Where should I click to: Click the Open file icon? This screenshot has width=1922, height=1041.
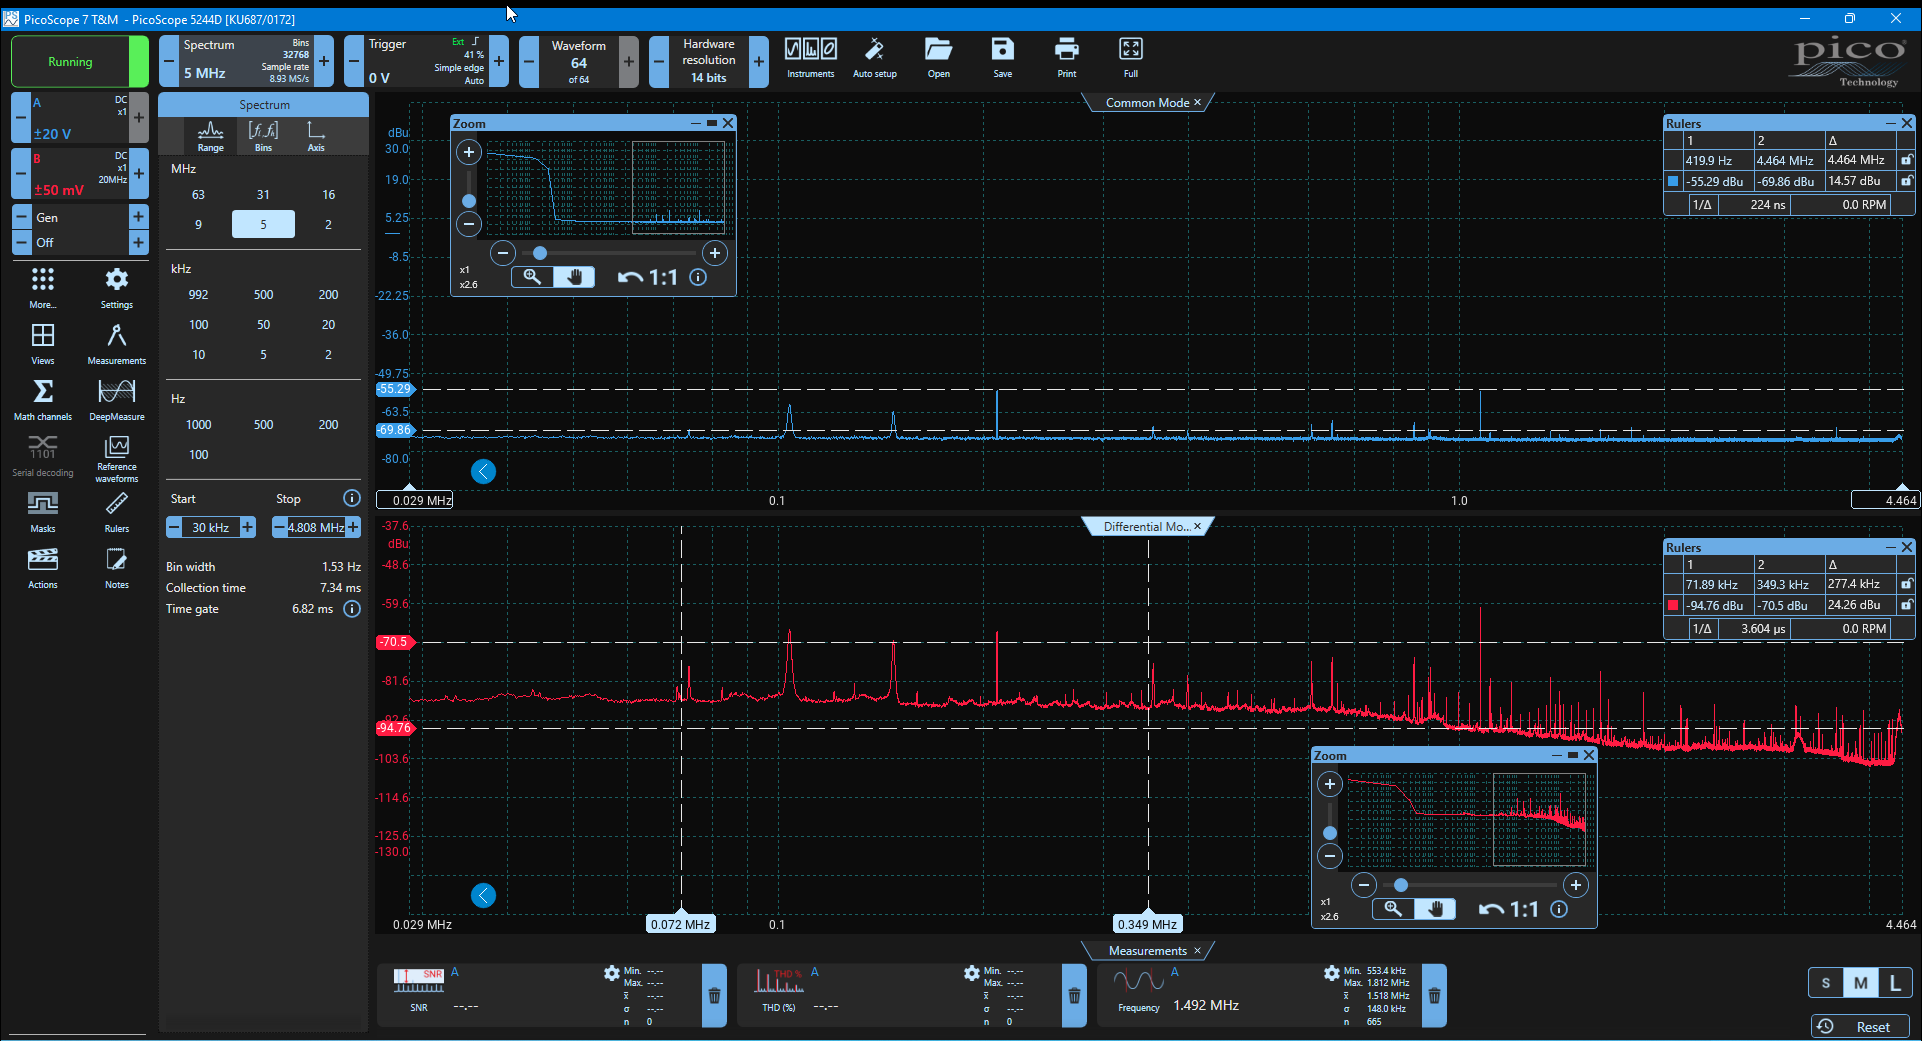(x=938, y=58)
